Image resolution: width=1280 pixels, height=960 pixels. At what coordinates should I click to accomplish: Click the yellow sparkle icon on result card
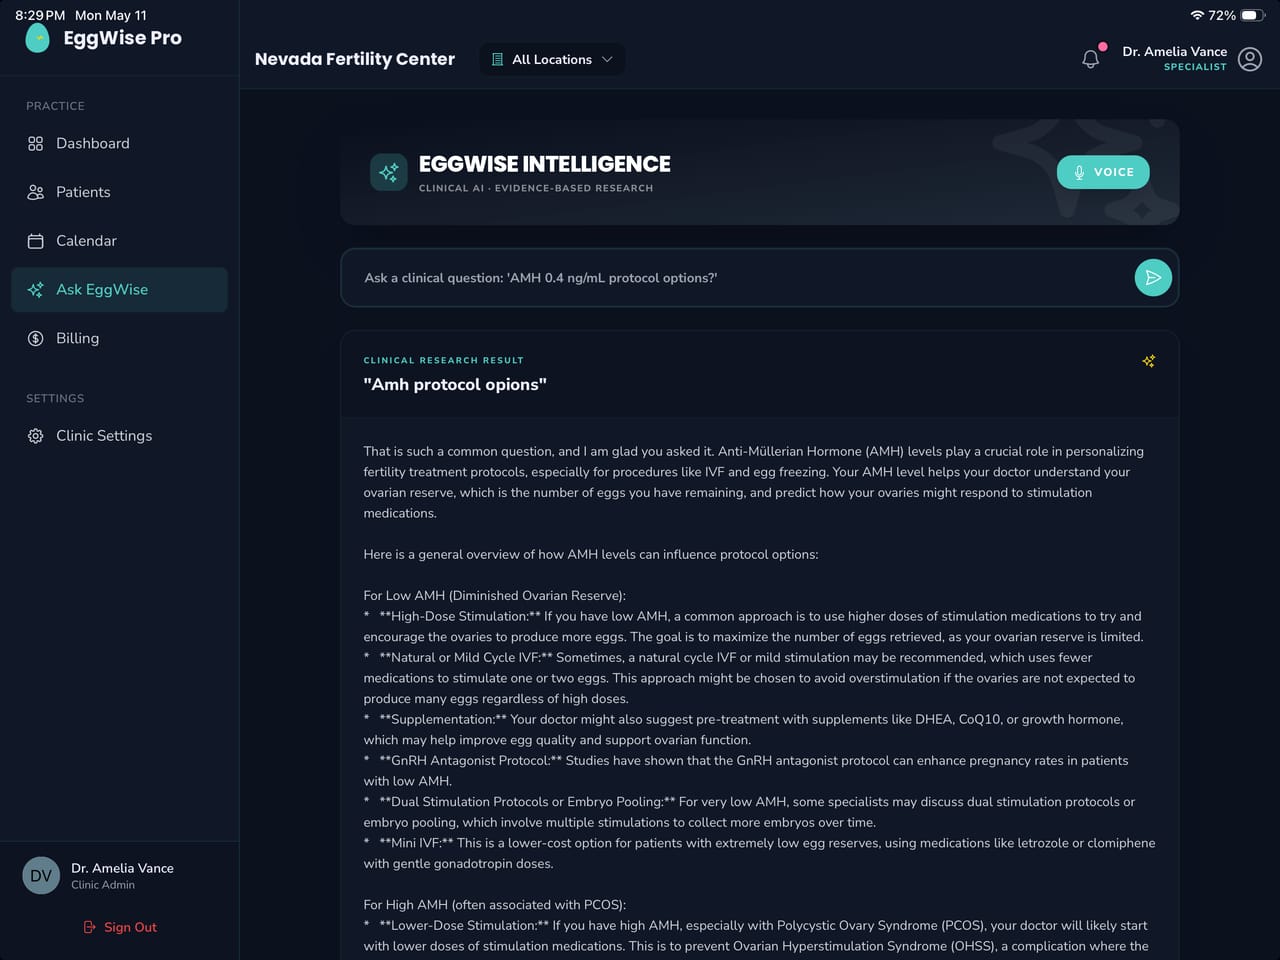point(1149,361)
